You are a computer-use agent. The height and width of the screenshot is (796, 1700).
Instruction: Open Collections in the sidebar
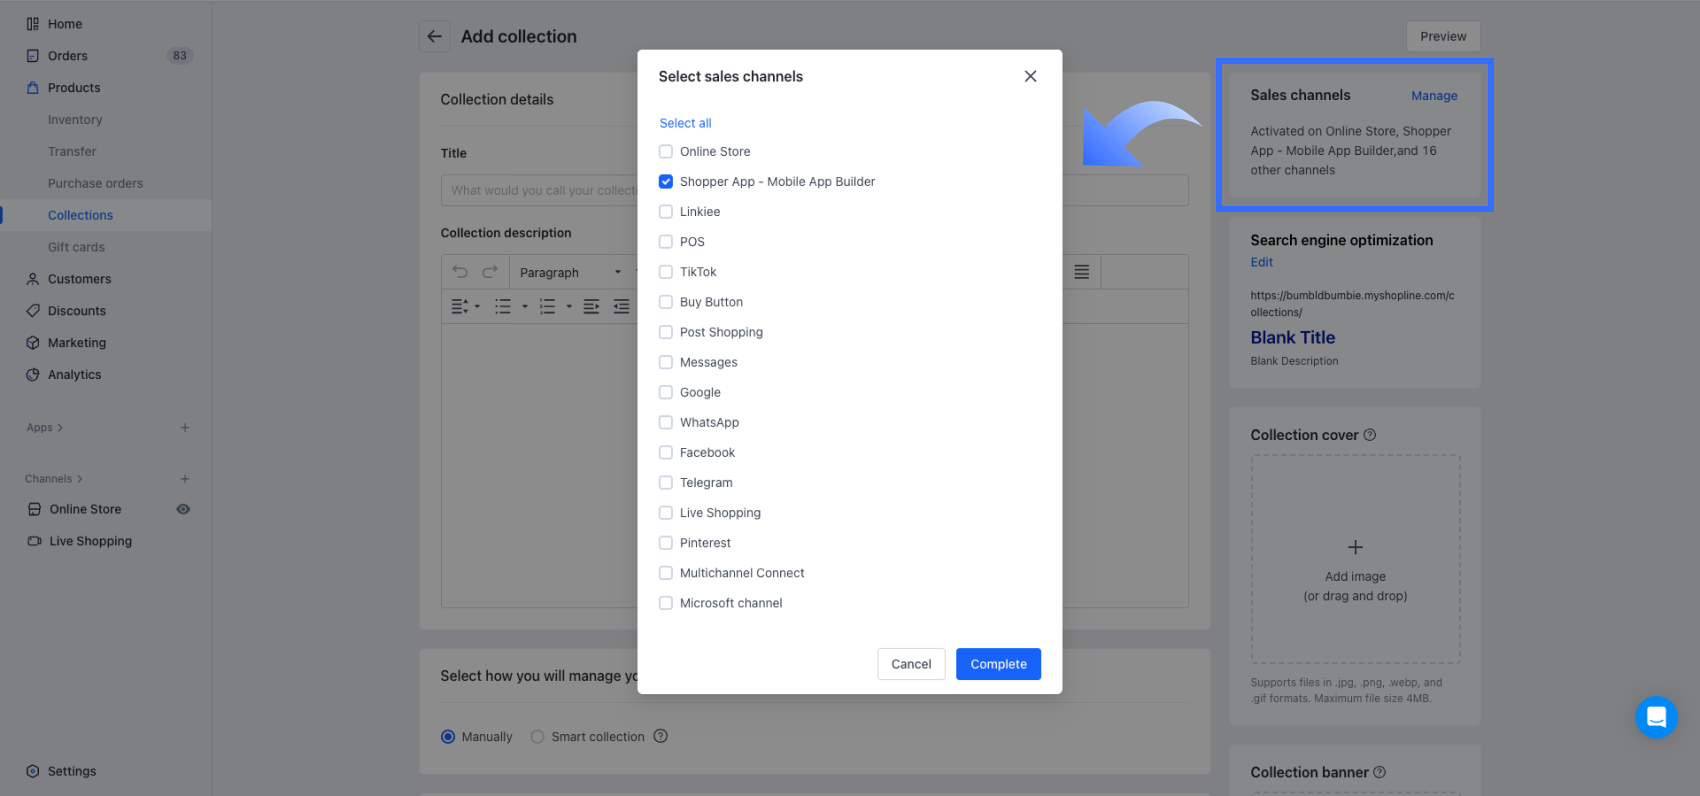80,215
